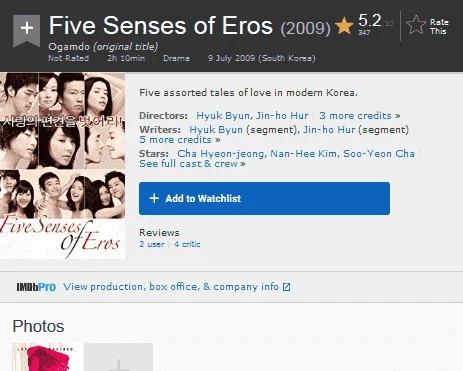This screenshot has height=371, width=463.
Task: Click the IMDbPro logo
Action: 36,287
